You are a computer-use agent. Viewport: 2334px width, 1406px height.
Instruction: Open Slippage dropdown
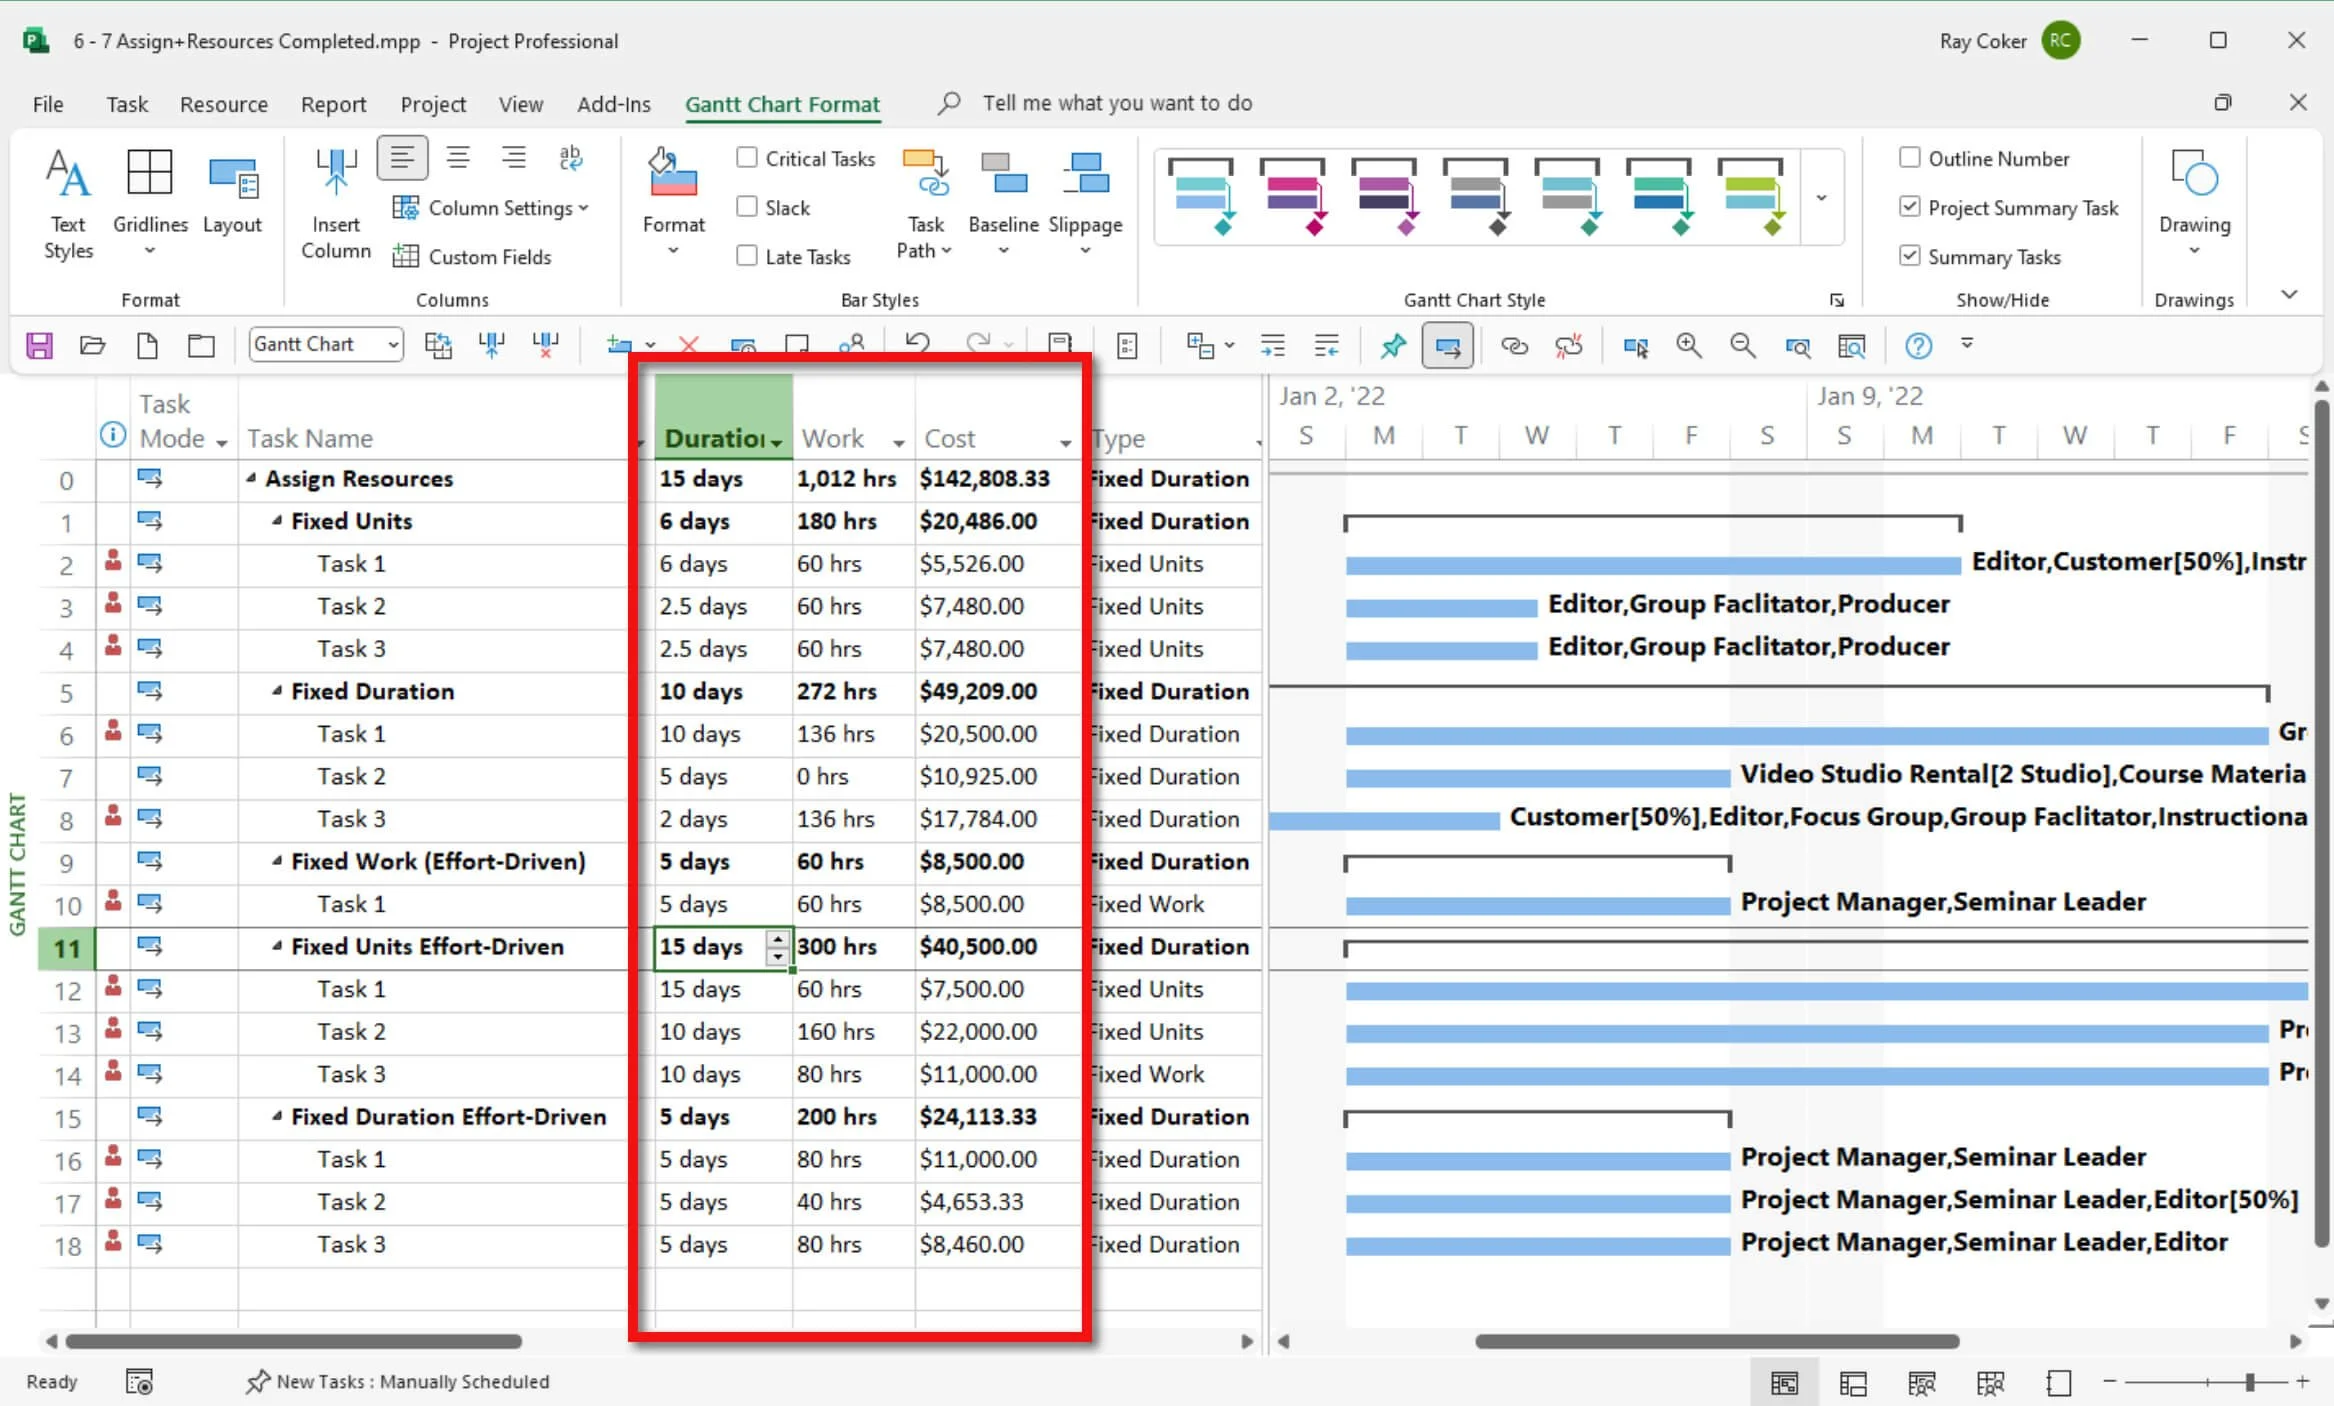coord(1085,205)
